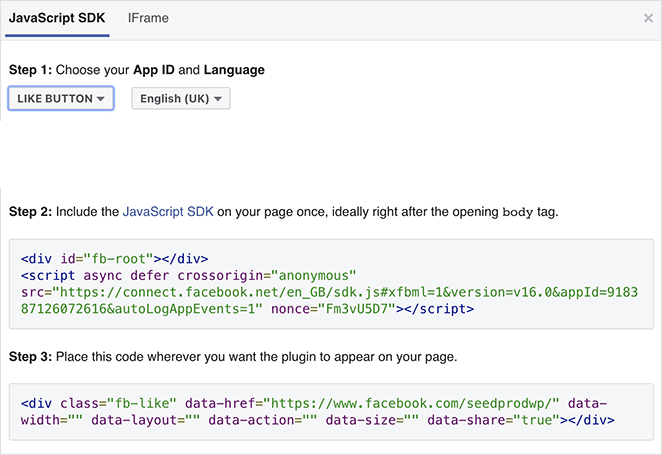The image size is (662, 455).
Task: Switch to the JavaScript SDK tab
Action: [x=57, y=18]
